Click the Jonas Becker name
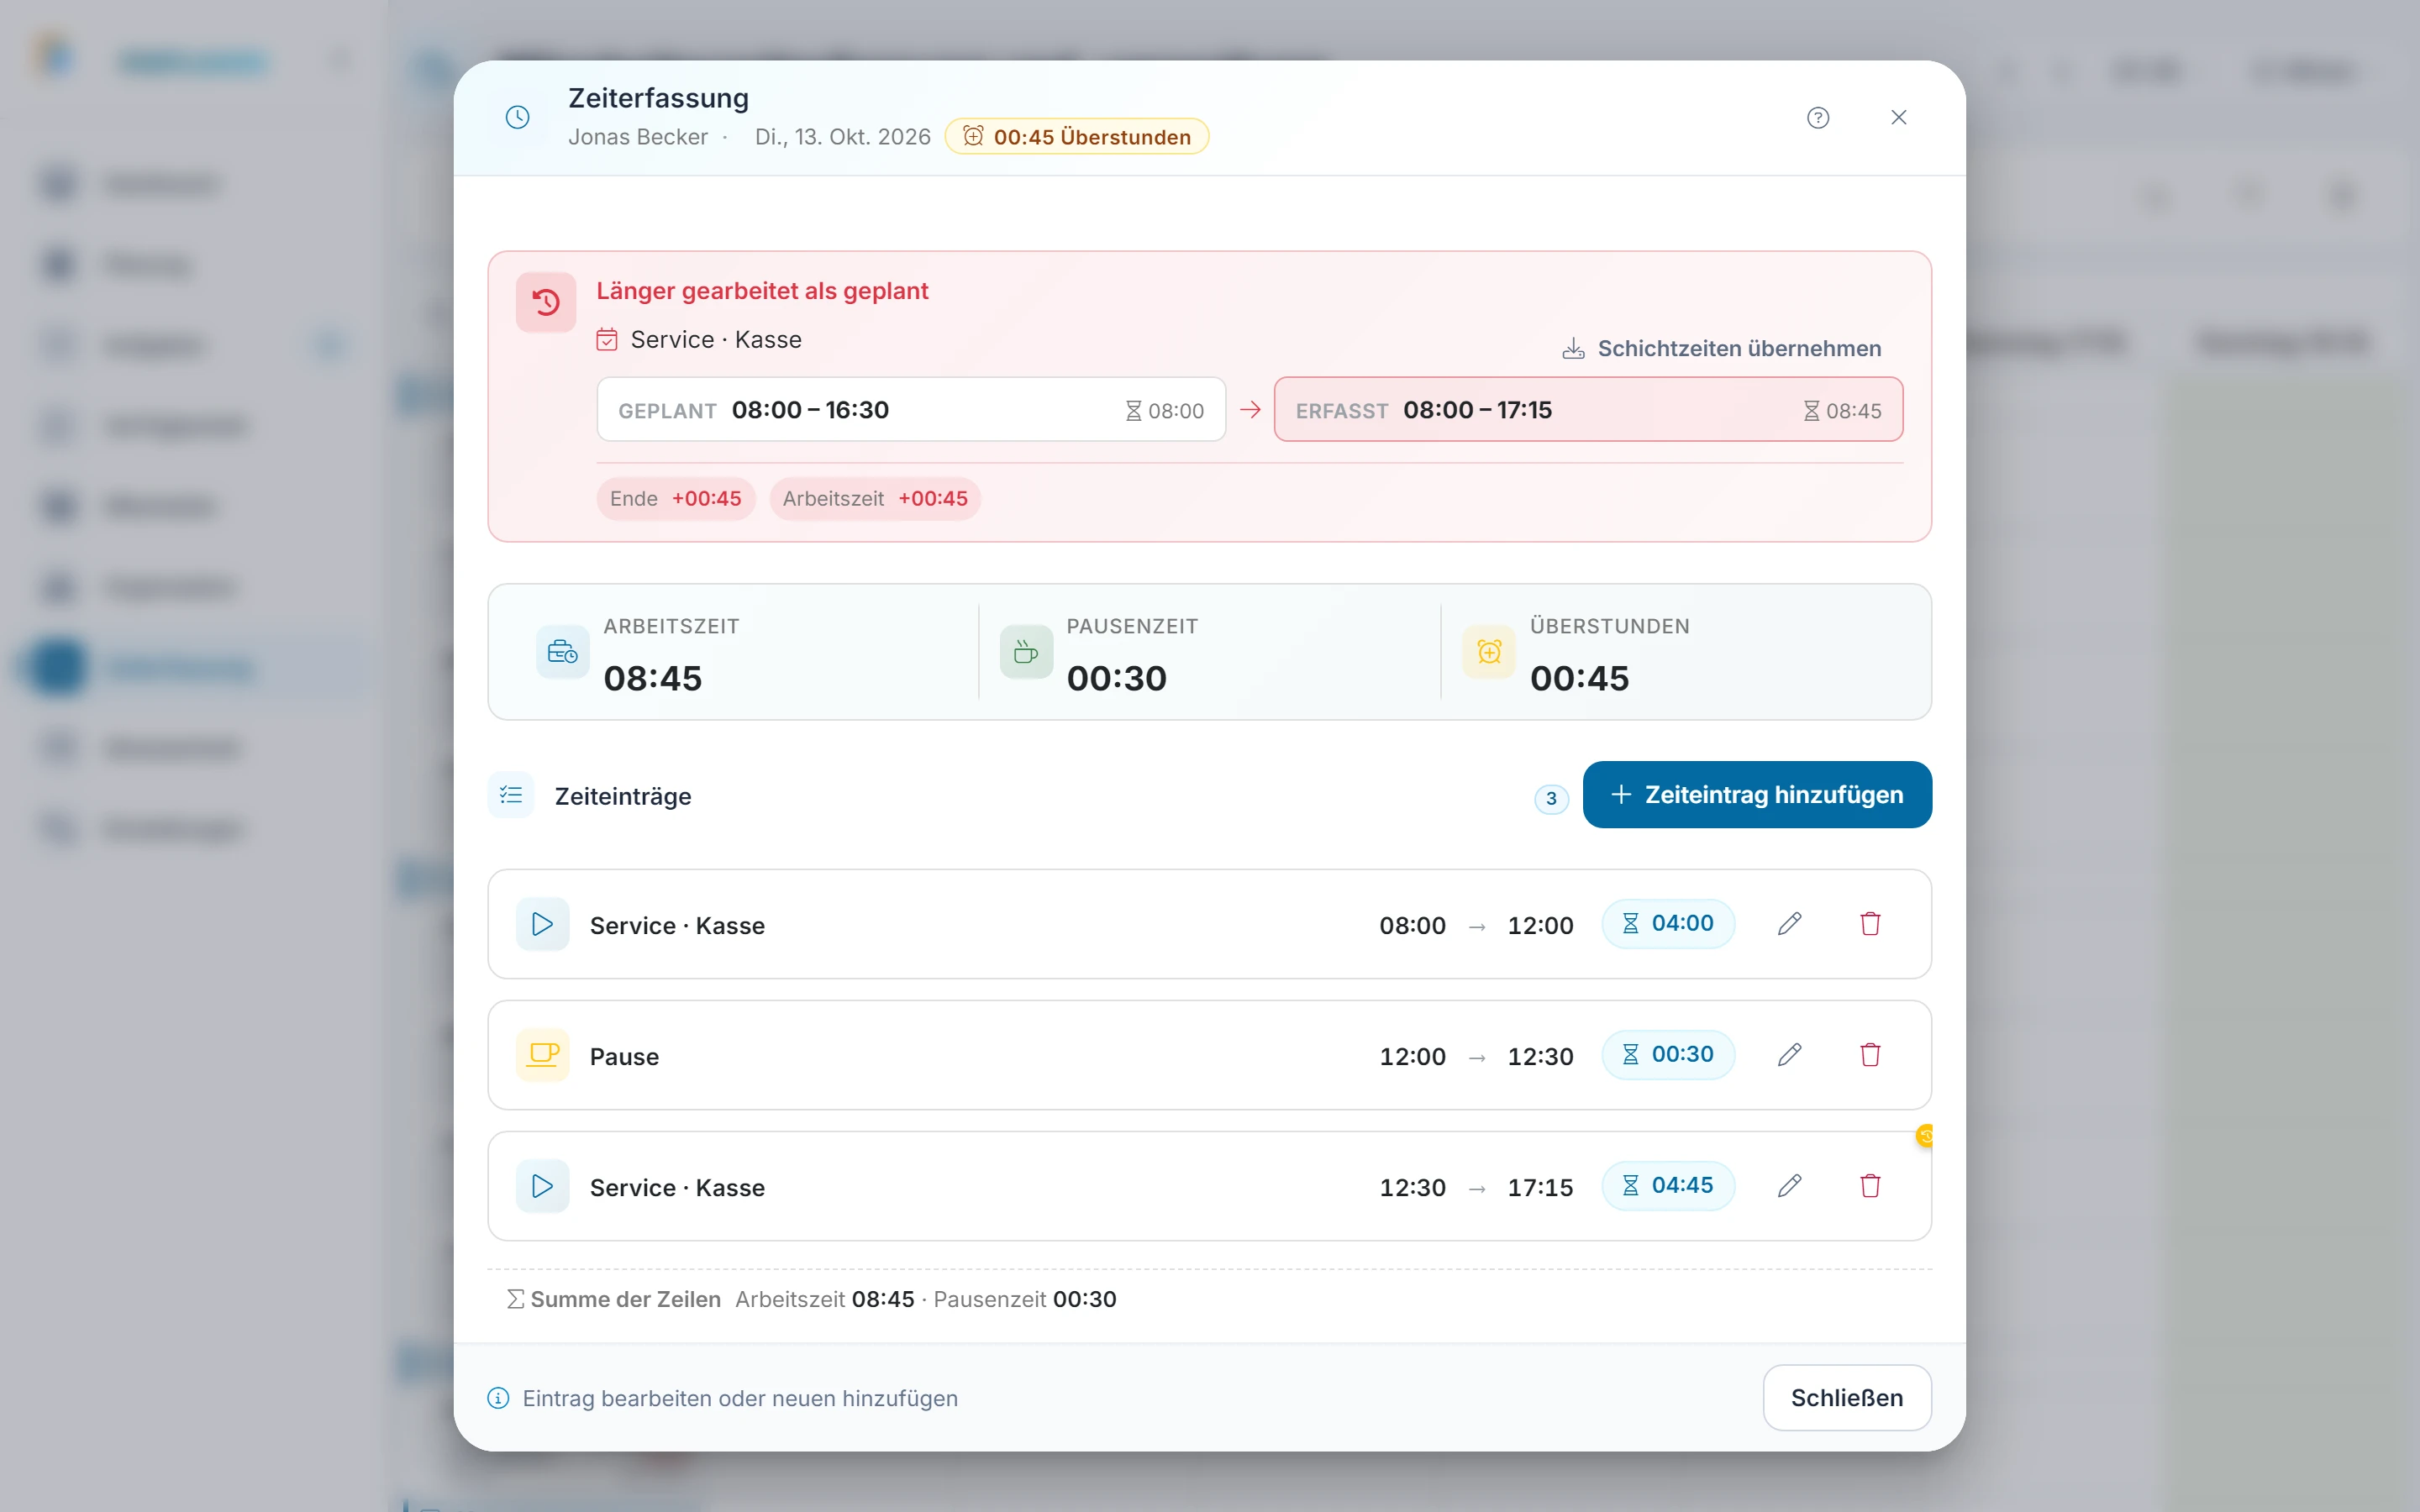Viewport: 2420px width, 1512px height. (638, 137)
